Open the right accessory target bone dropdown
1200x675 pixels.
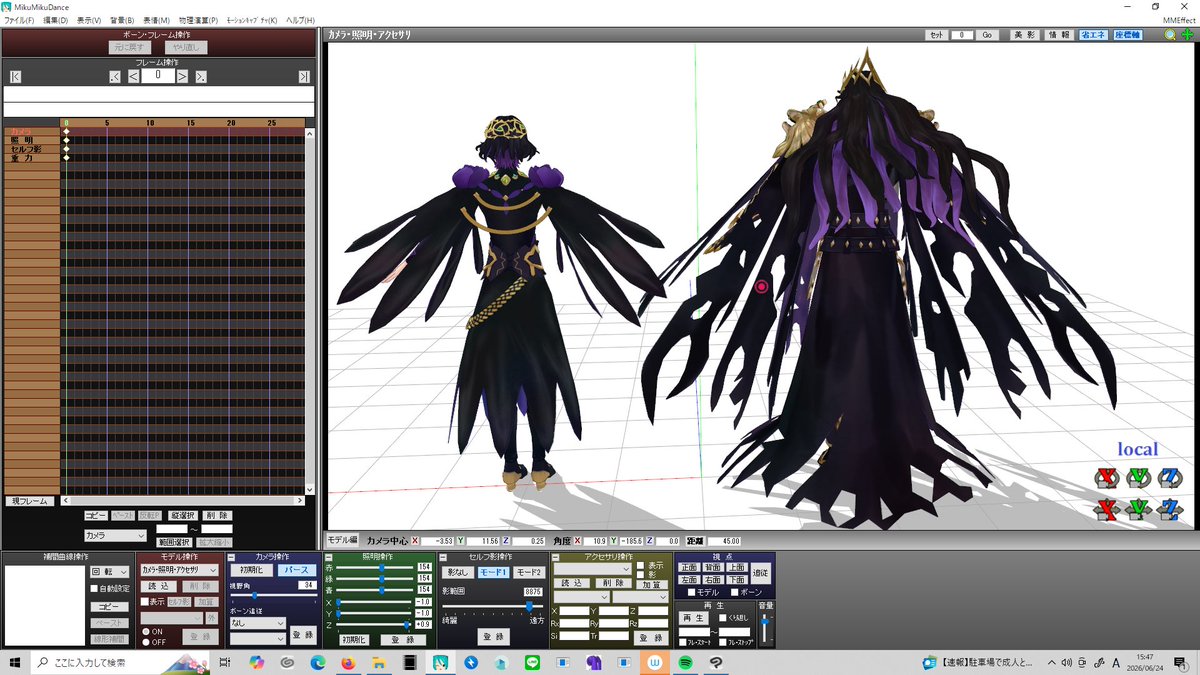tap(640, 596)
